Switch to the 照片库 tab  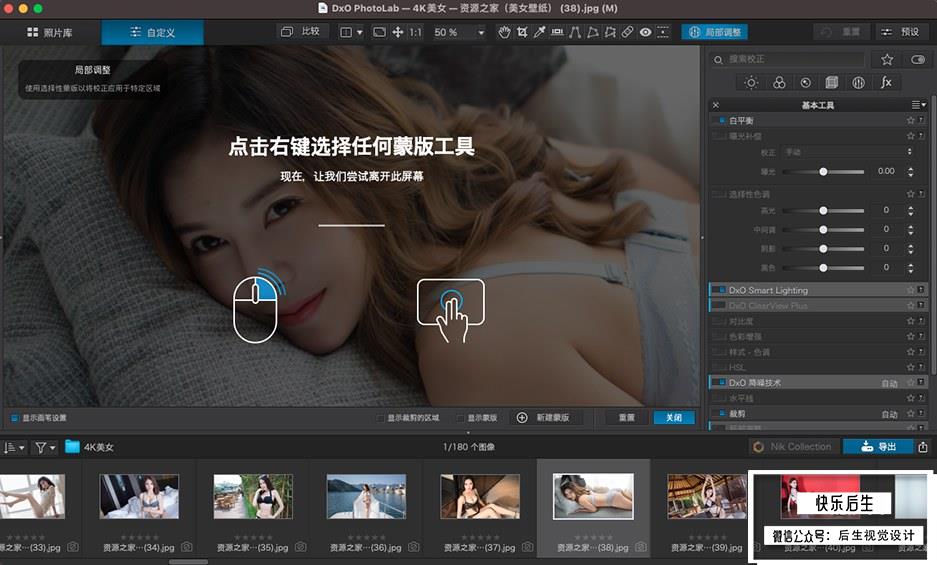[x=50, y=32]
